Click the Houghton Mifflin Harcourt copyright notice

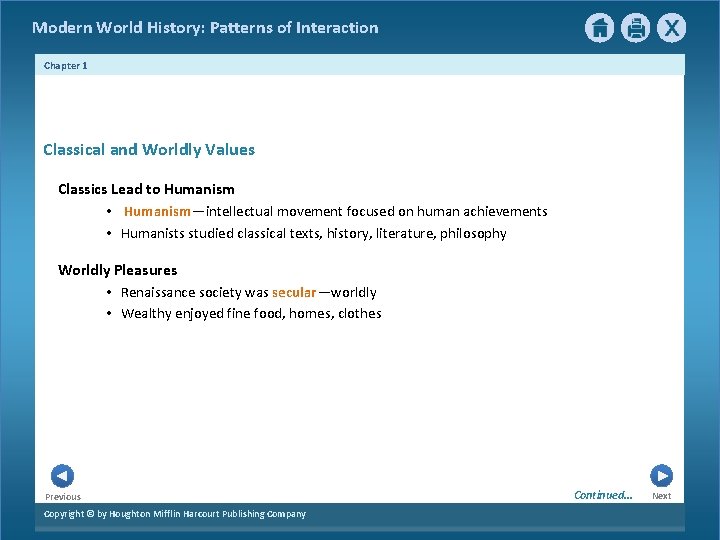[174, 514]
